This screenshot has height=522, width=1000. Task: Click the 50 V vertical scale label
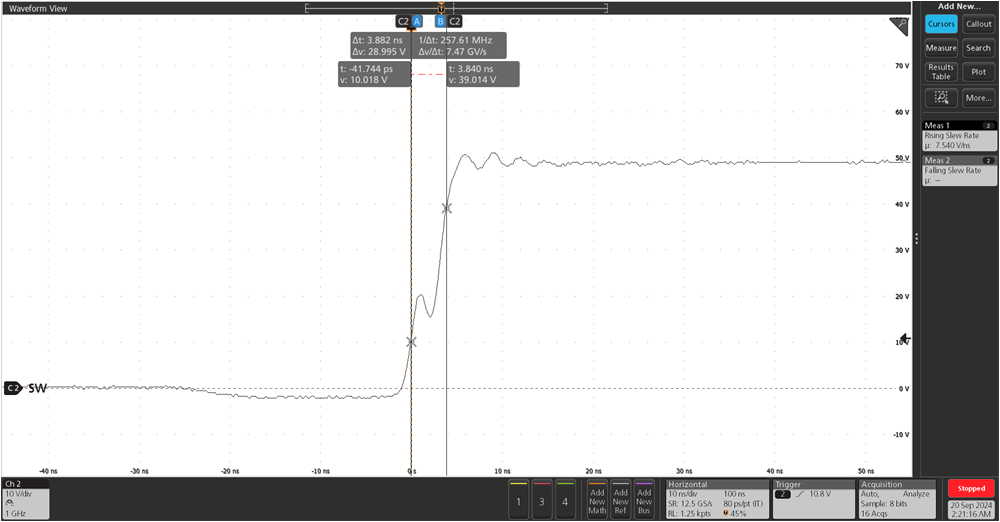(902, 158)
